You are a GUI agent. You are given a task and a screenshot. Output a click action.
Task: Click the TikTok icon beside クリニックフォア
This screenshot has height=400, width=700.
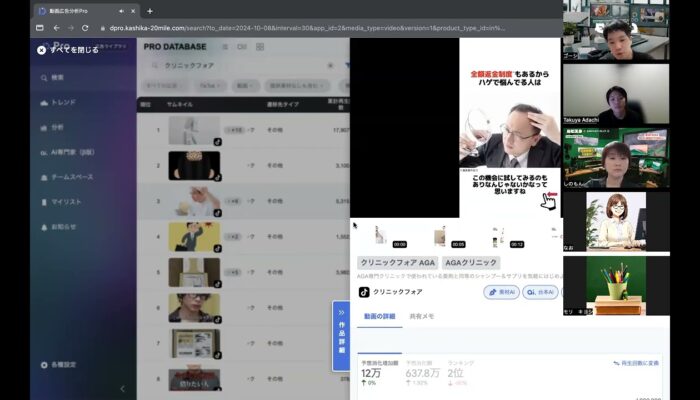364,292
